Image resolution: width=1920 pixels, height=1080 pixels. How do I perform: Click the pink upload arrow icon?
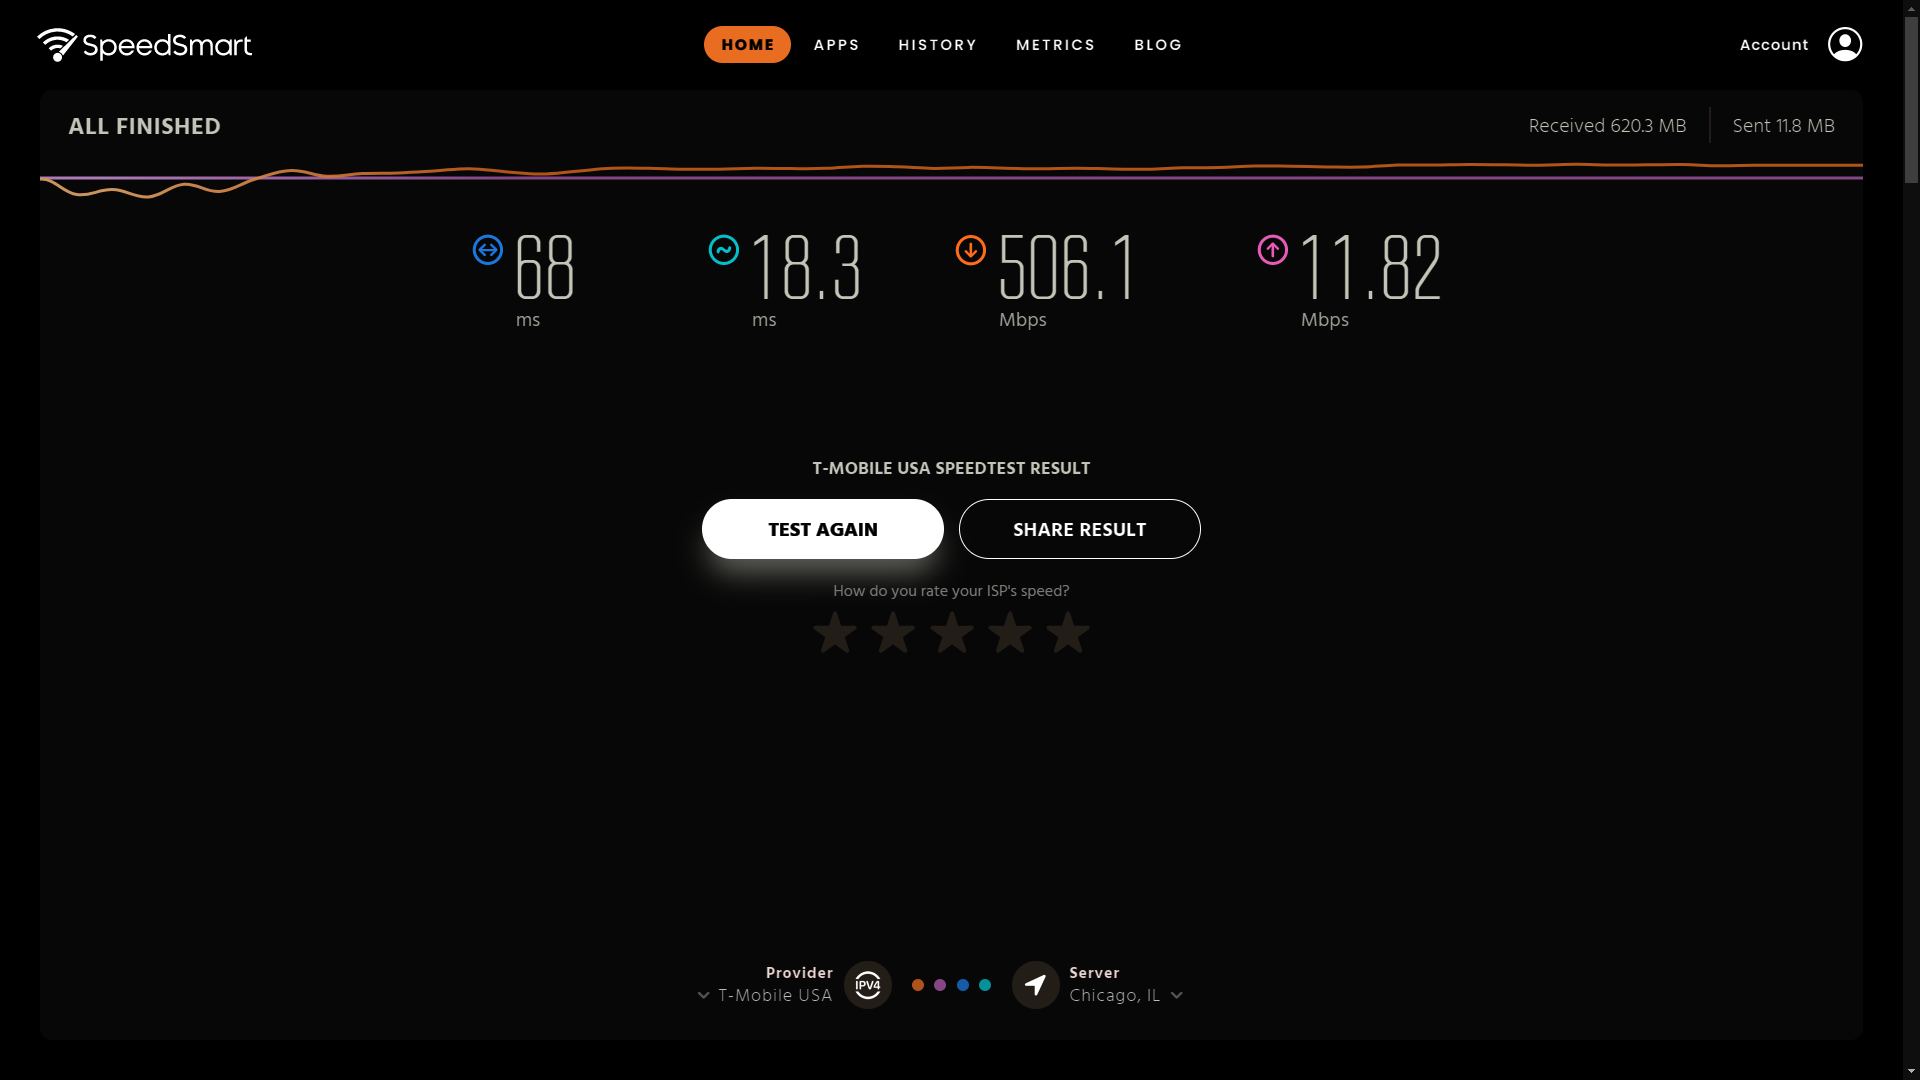pyautogui.click(x=1272, y=250)
